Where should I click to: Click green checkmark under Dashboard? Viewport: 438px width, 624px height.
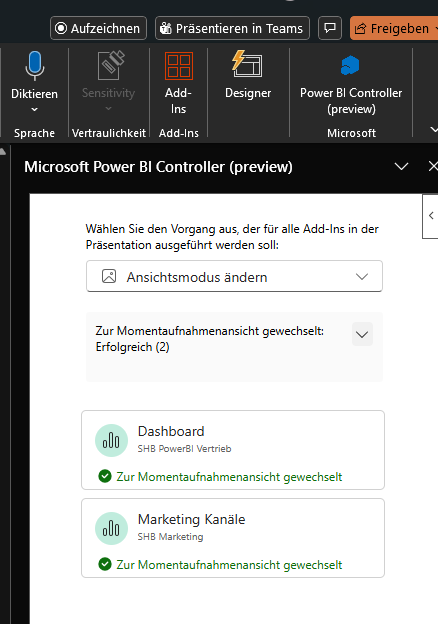click(x=105, y=476)
